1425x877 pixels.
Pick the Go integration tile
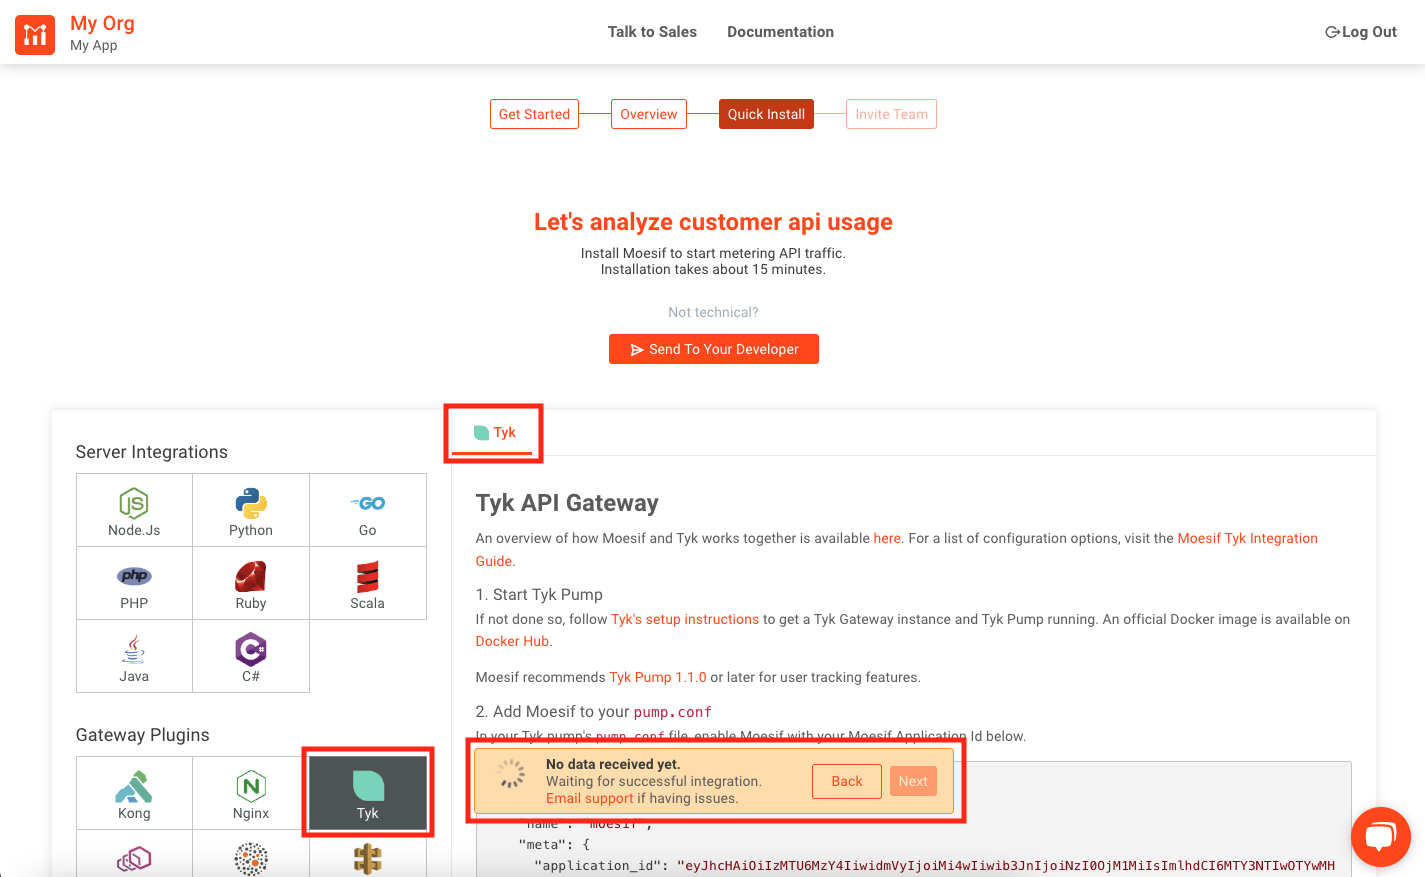coord(368,510)
